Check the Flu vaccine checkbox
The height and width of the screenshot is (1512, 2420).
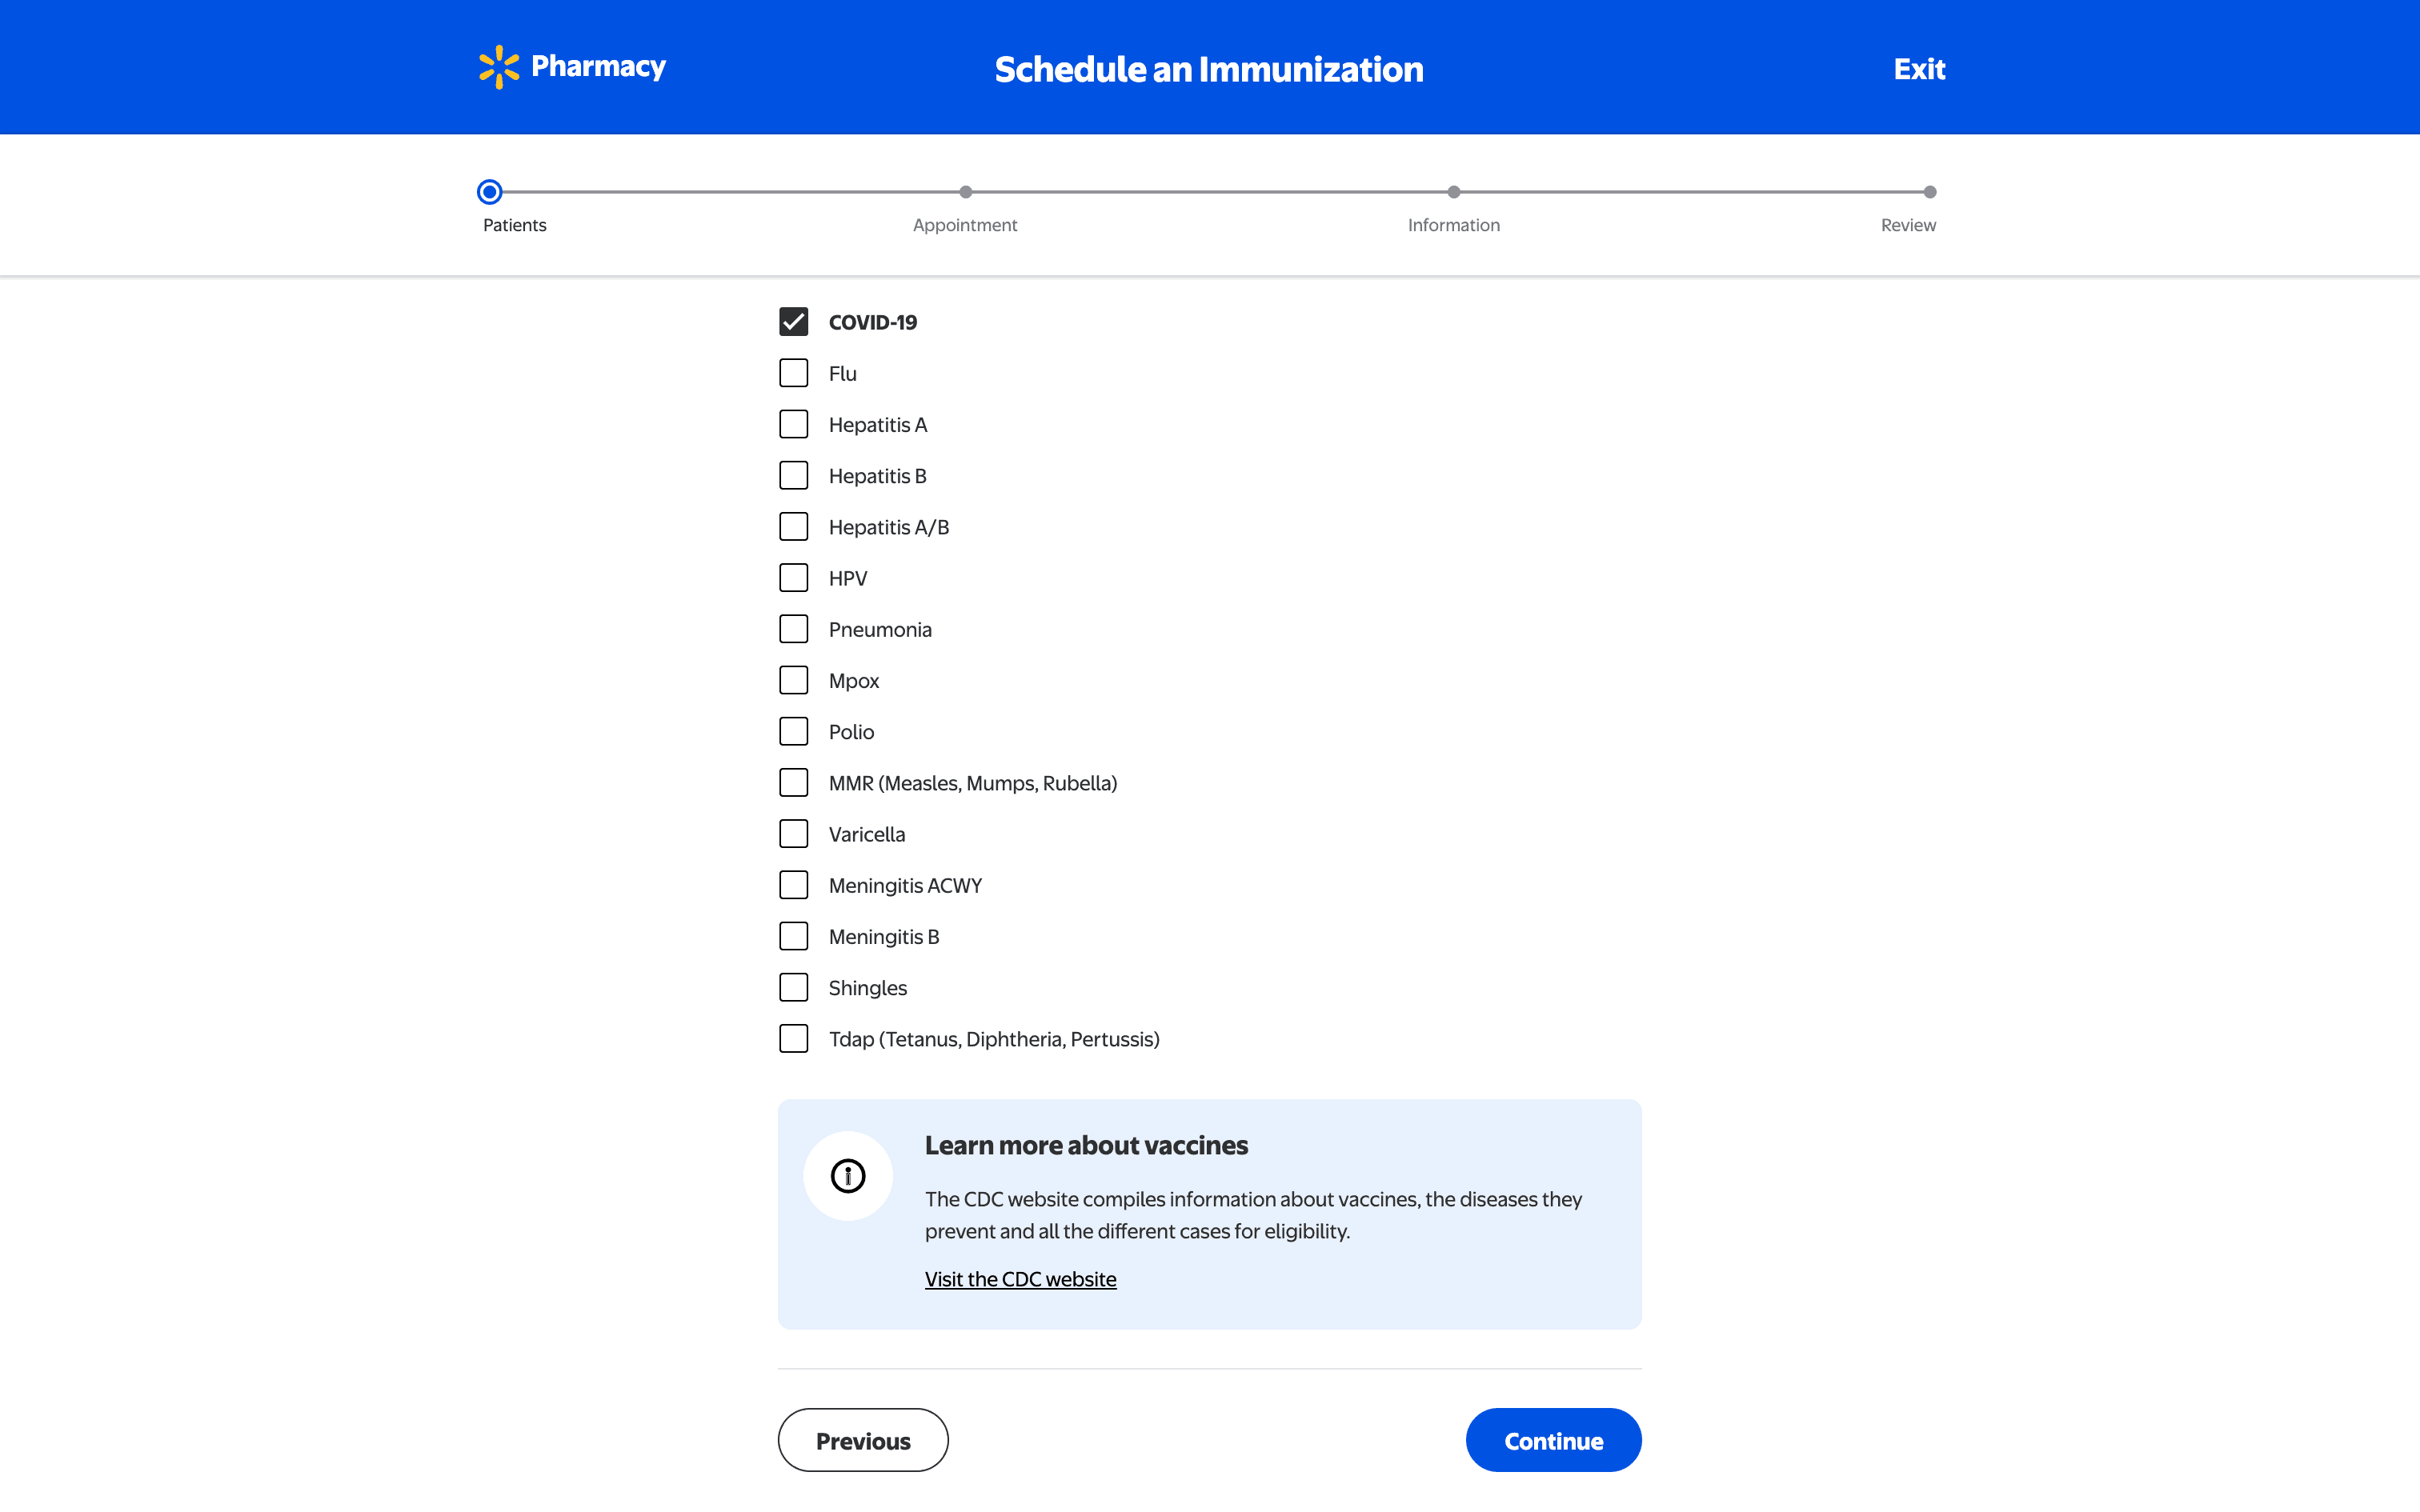point(793,373)
